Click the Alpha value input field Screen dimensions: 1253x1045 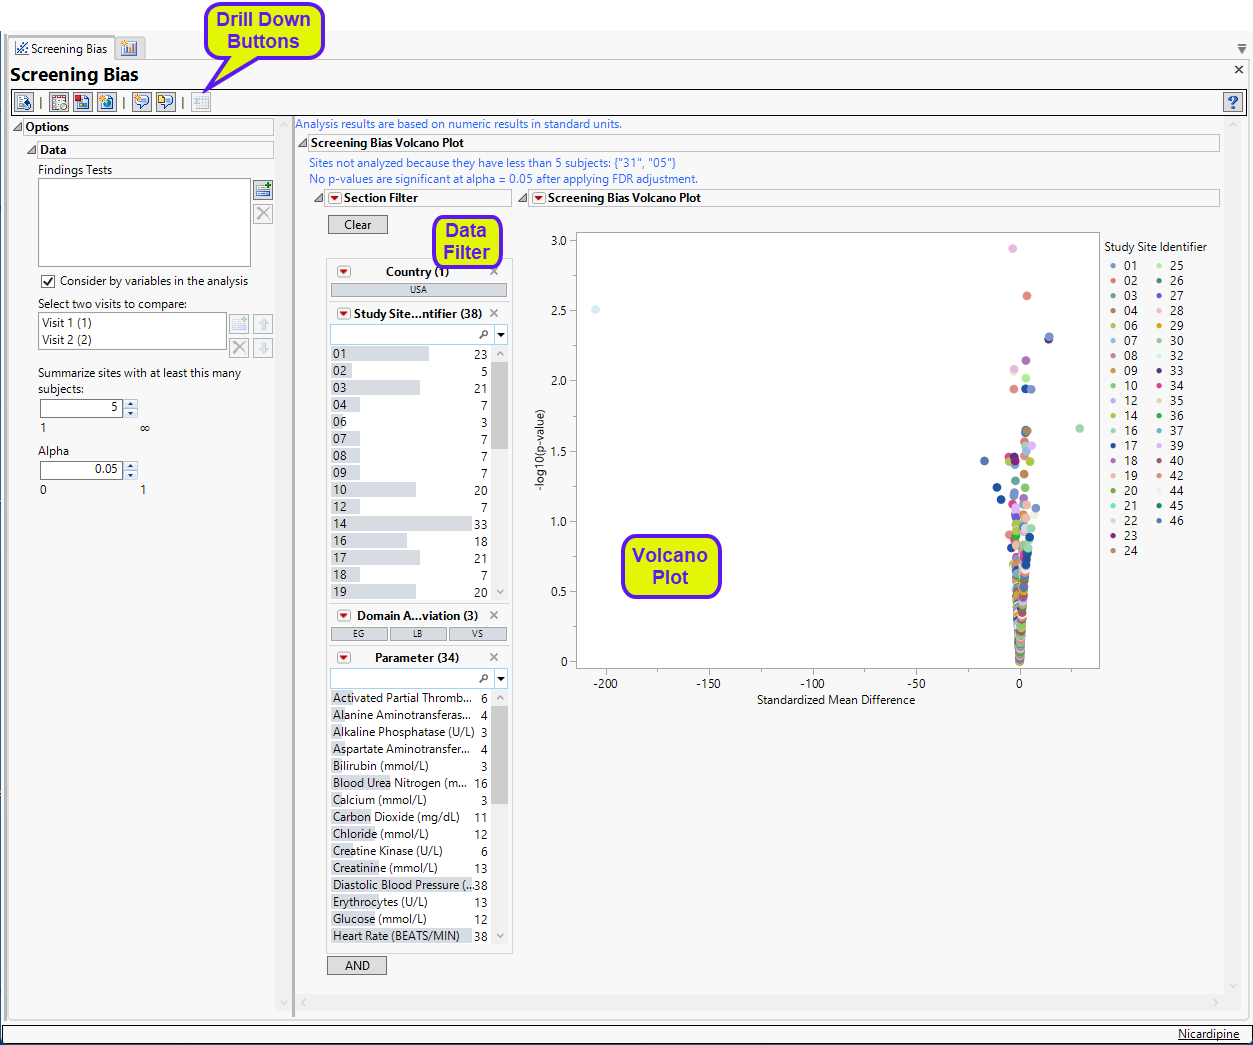pyautogui.click(x=81, y=469)
